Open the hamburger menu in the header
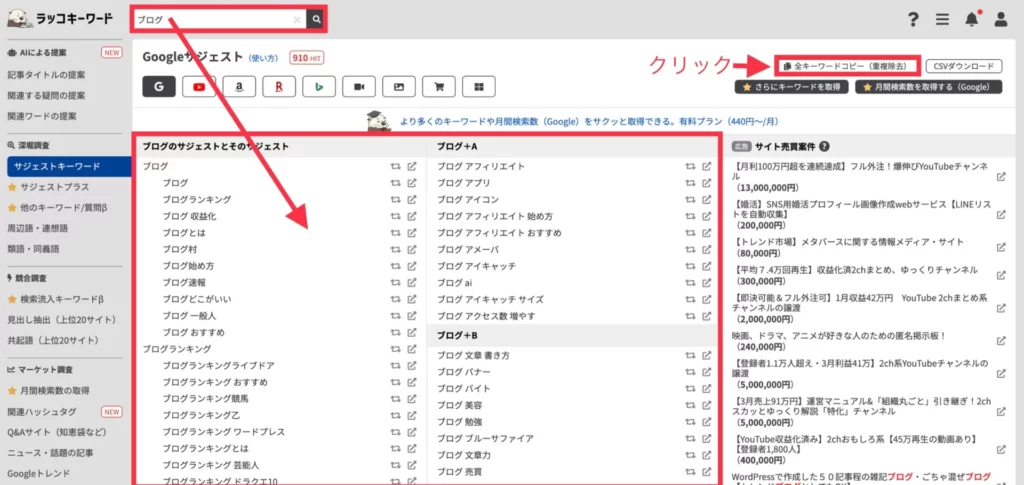The image size is (1024, 485). coord(942,20)
